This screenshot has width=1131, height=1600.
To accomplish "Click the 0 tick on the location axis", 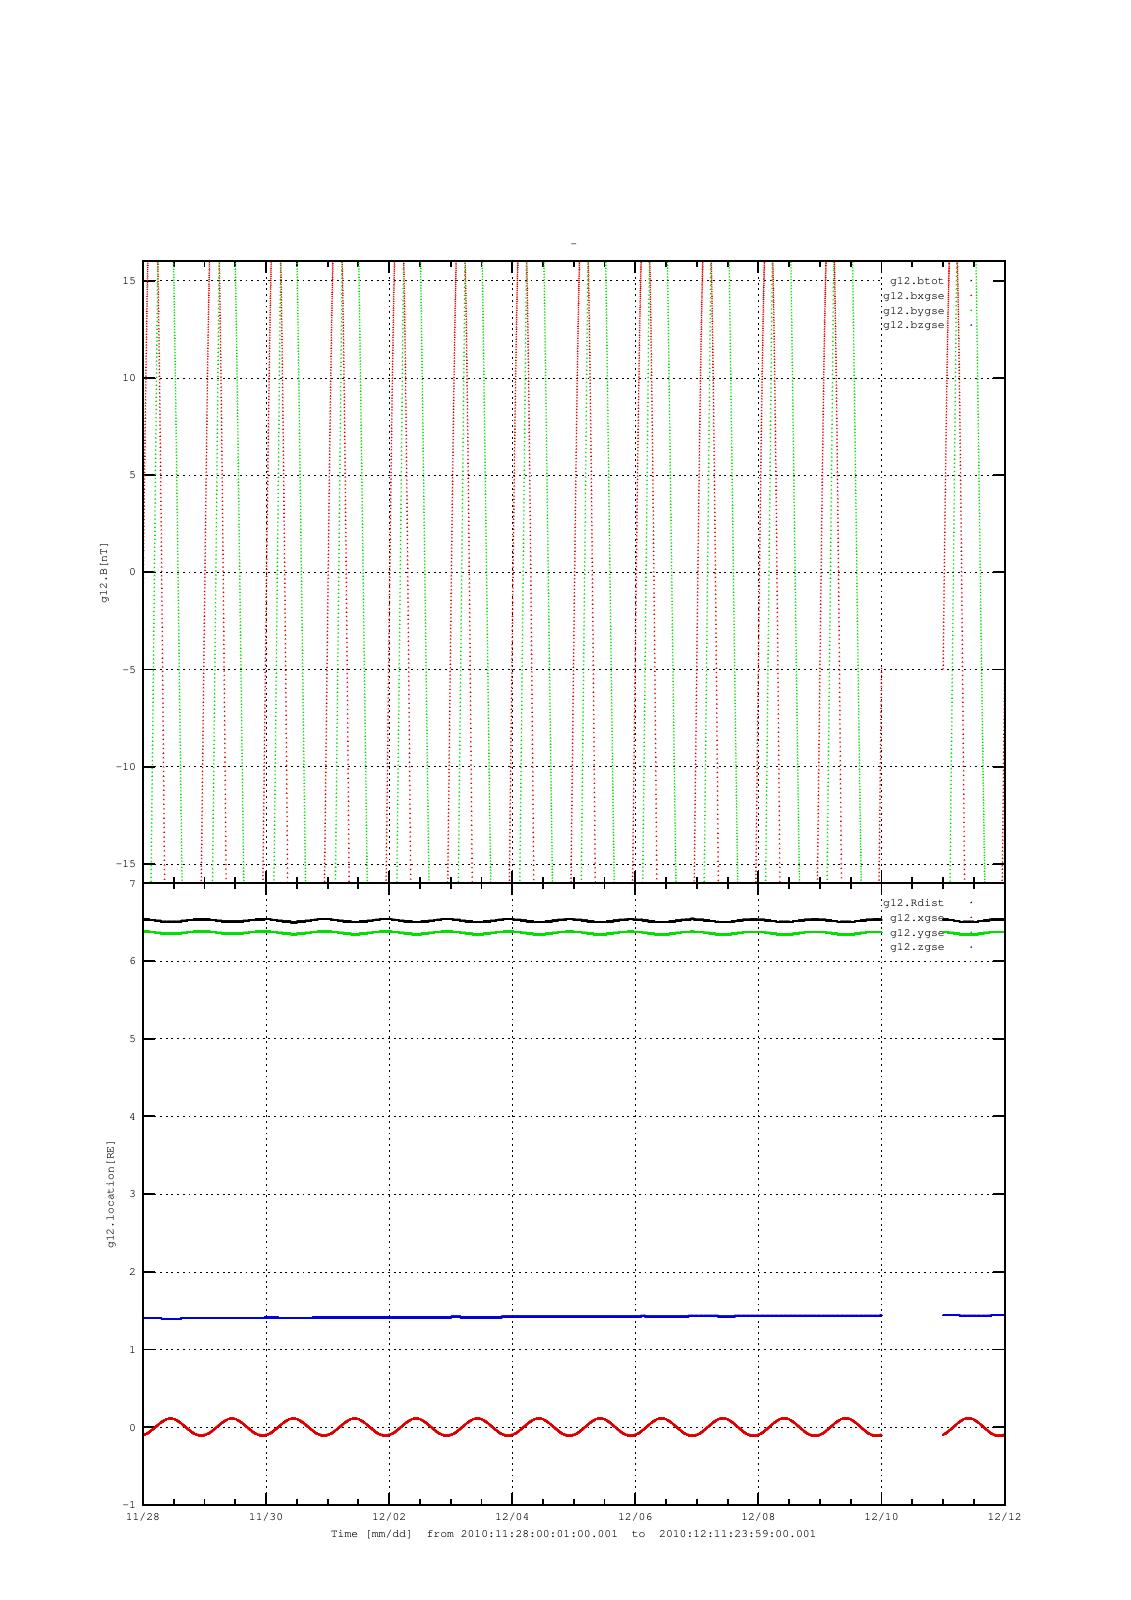I will [x=132, y=1428].
